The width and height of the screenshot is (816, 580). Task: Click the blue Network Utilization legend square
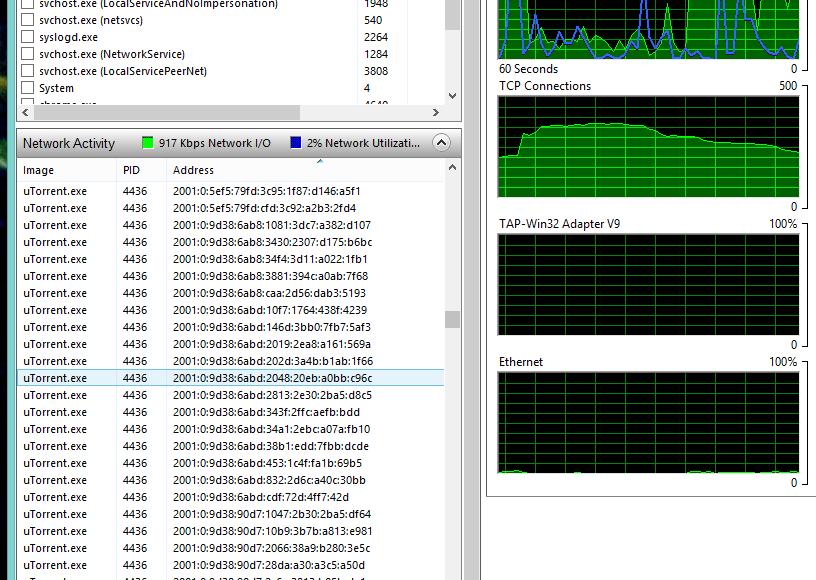tap(297, 143)
